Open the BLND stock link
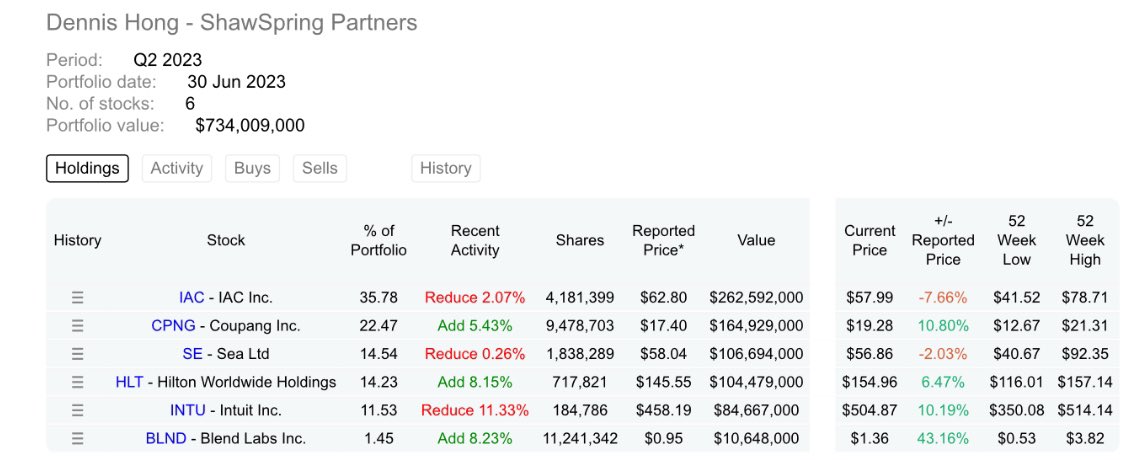Screen dimensions: 1138x460 click(167, 438)
